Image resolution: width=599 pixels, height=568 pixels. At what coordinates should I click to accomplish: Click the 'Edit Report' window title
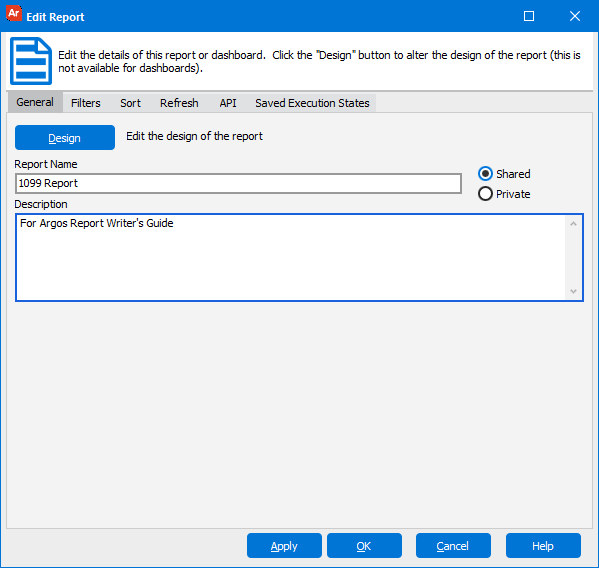55,17
